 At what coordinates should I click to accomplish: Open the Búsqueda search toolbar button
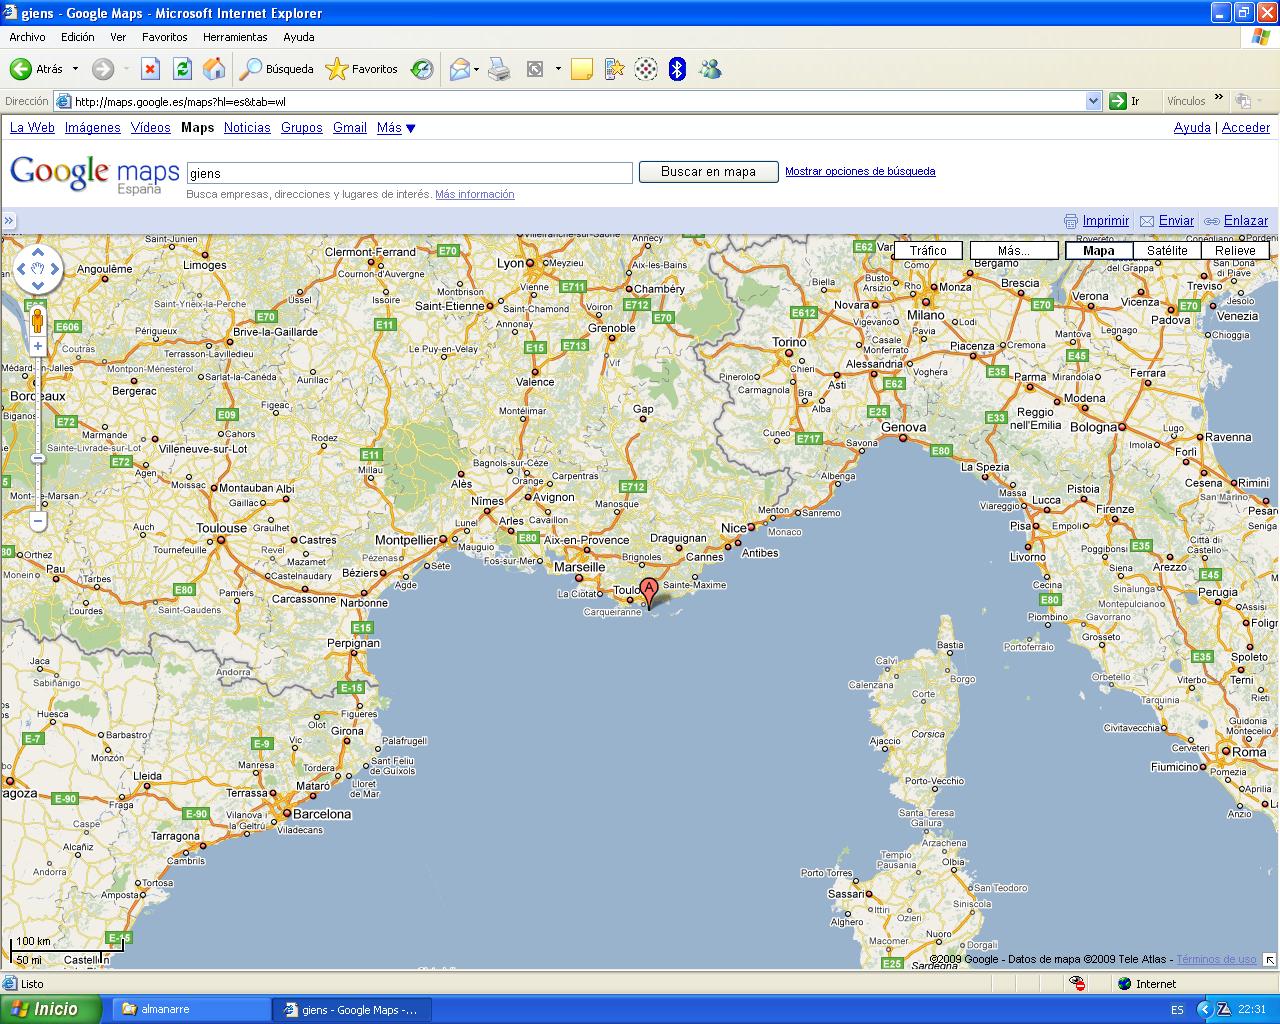tap(277, 69)
